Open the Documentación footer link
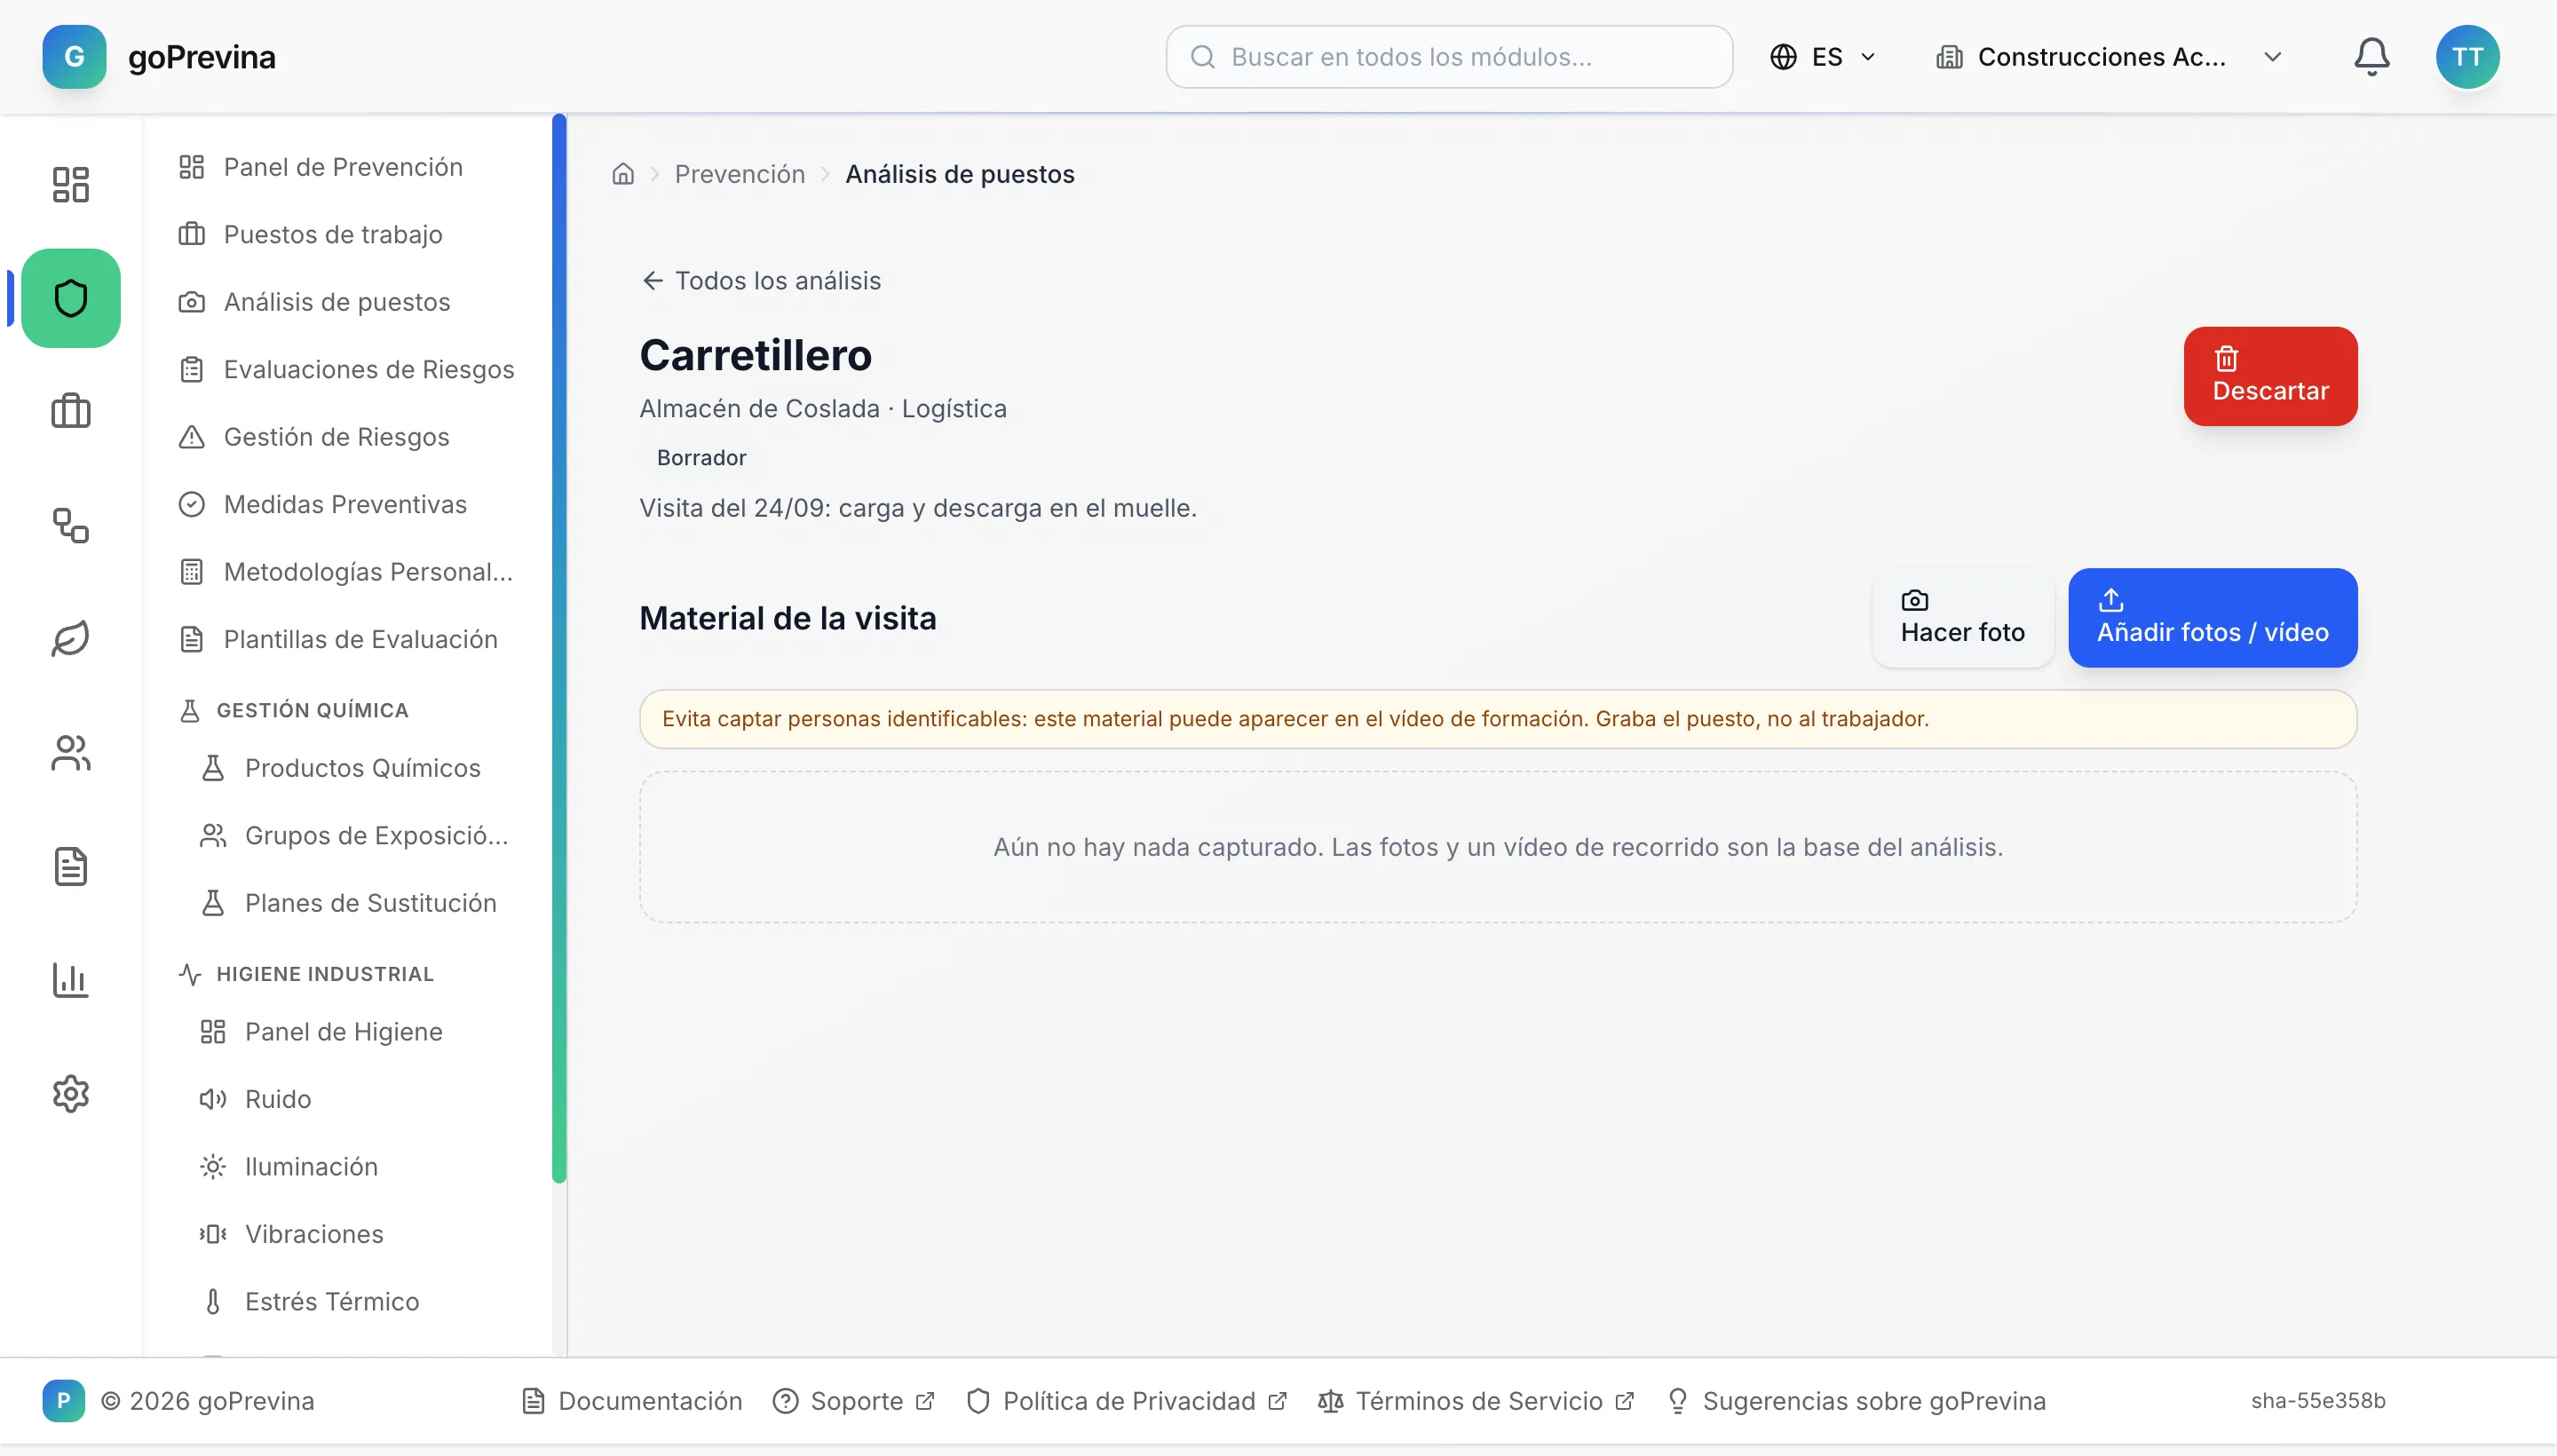Viewport: 2557px width, 1456px height. 632,1401
